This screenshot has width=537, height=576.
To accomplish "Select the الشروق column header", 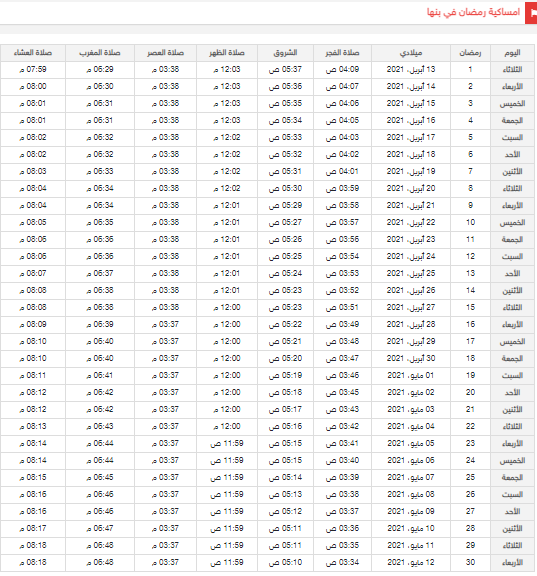I will (x=285, y=53).
